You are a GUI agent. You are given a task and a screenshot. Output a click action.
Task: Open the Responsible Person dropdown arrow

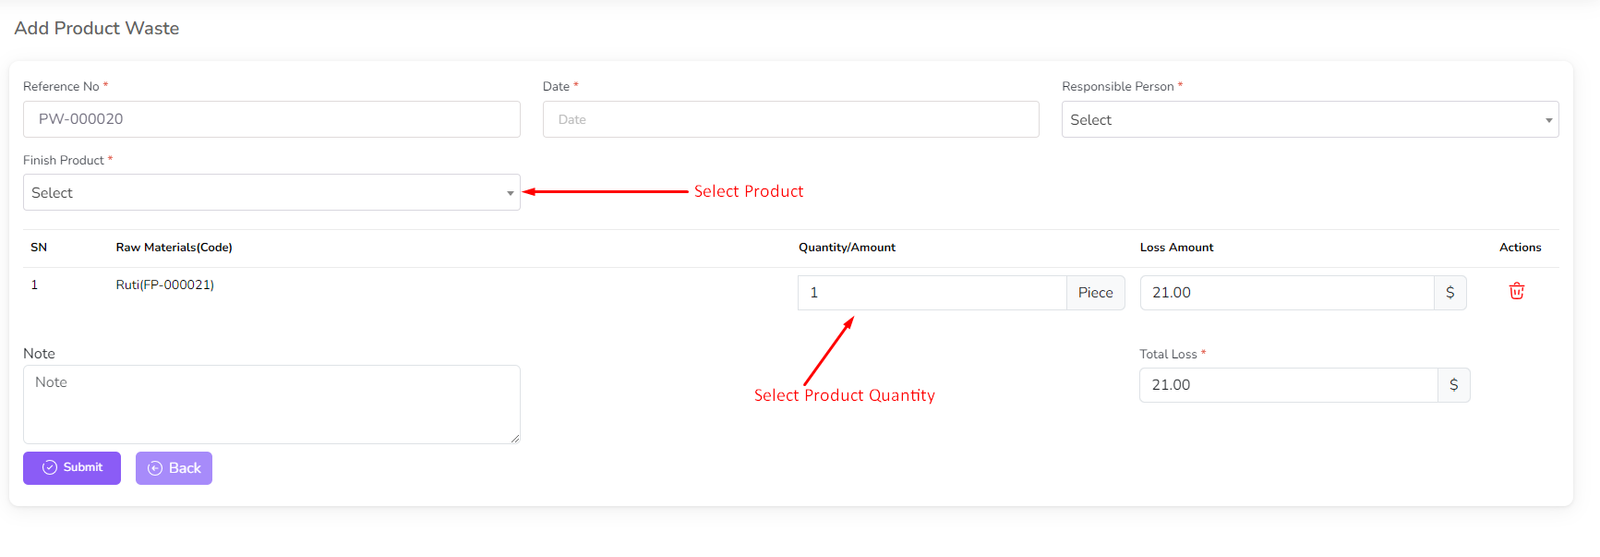pyautogui.click(x=1548, y=120)
